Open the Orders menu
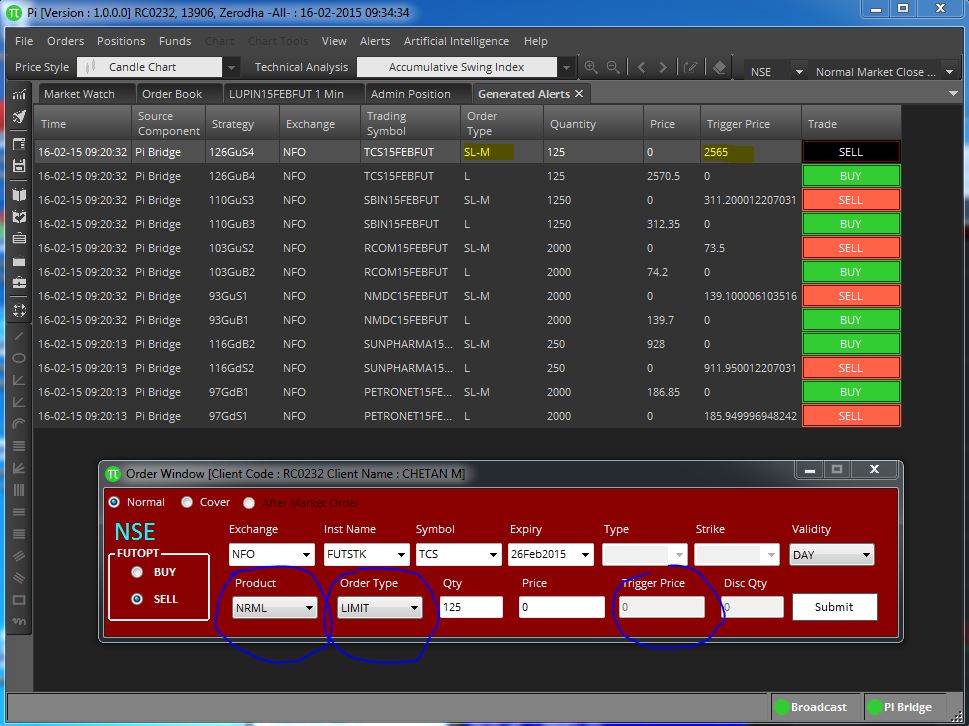The image size is (969, 726). point(66,41)
